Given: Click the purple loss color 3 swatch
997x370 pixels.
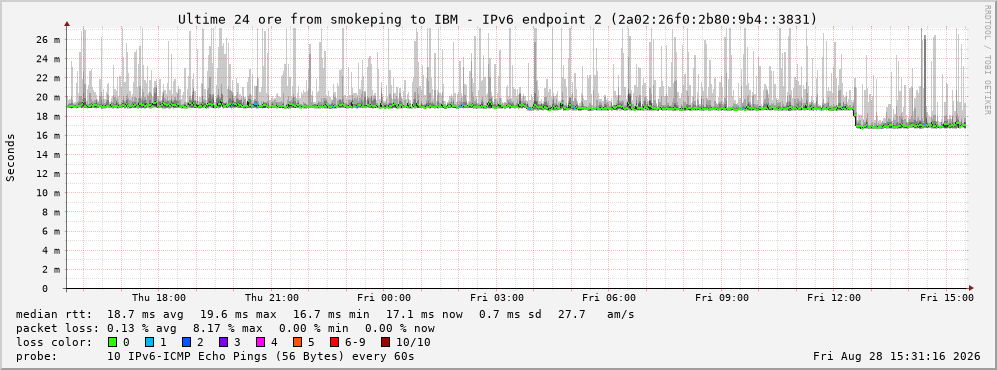Looking at the screenshot, I should [223, 342].
